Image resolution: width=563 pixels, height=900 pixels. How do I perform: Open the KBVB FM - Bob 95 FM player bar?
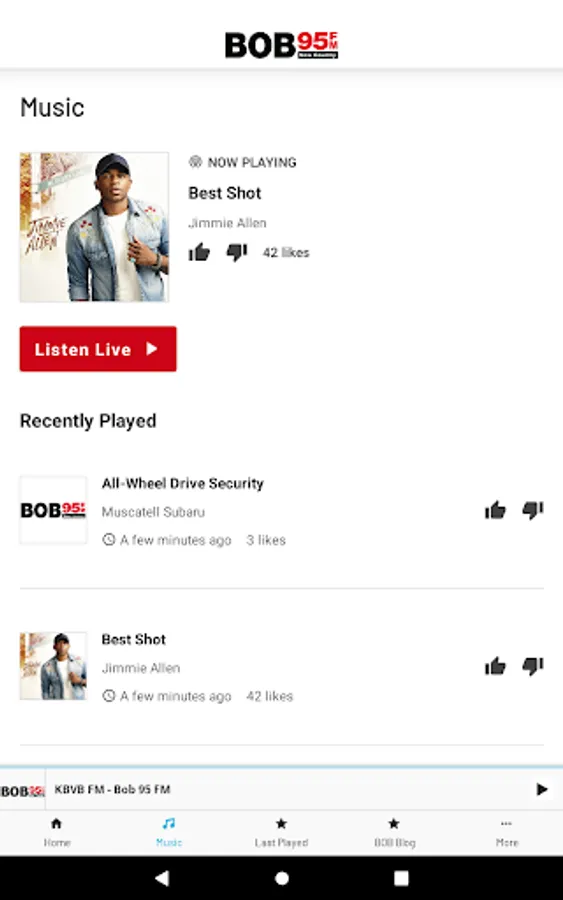(x=281, y=789)
